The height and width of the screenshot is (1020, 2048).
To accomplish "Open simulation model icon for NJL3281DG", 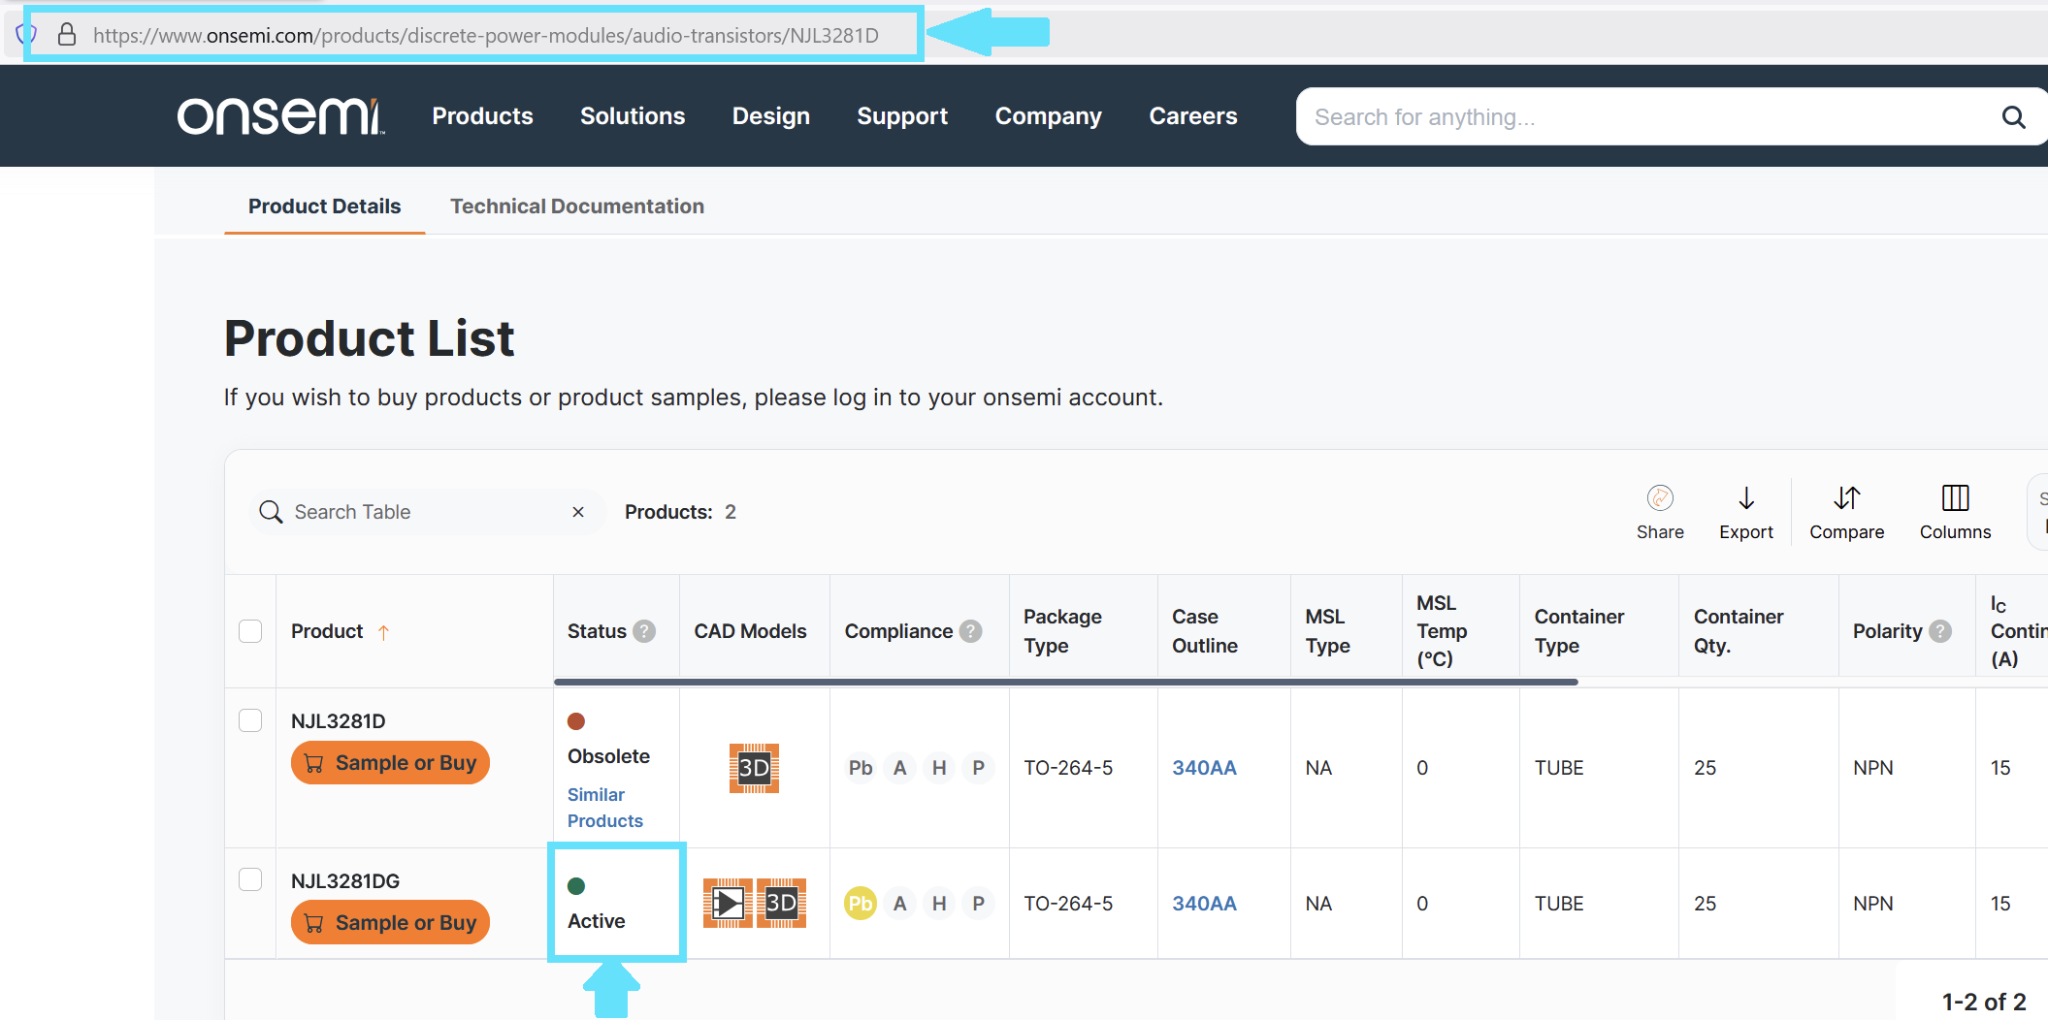I will coord(727,903).
